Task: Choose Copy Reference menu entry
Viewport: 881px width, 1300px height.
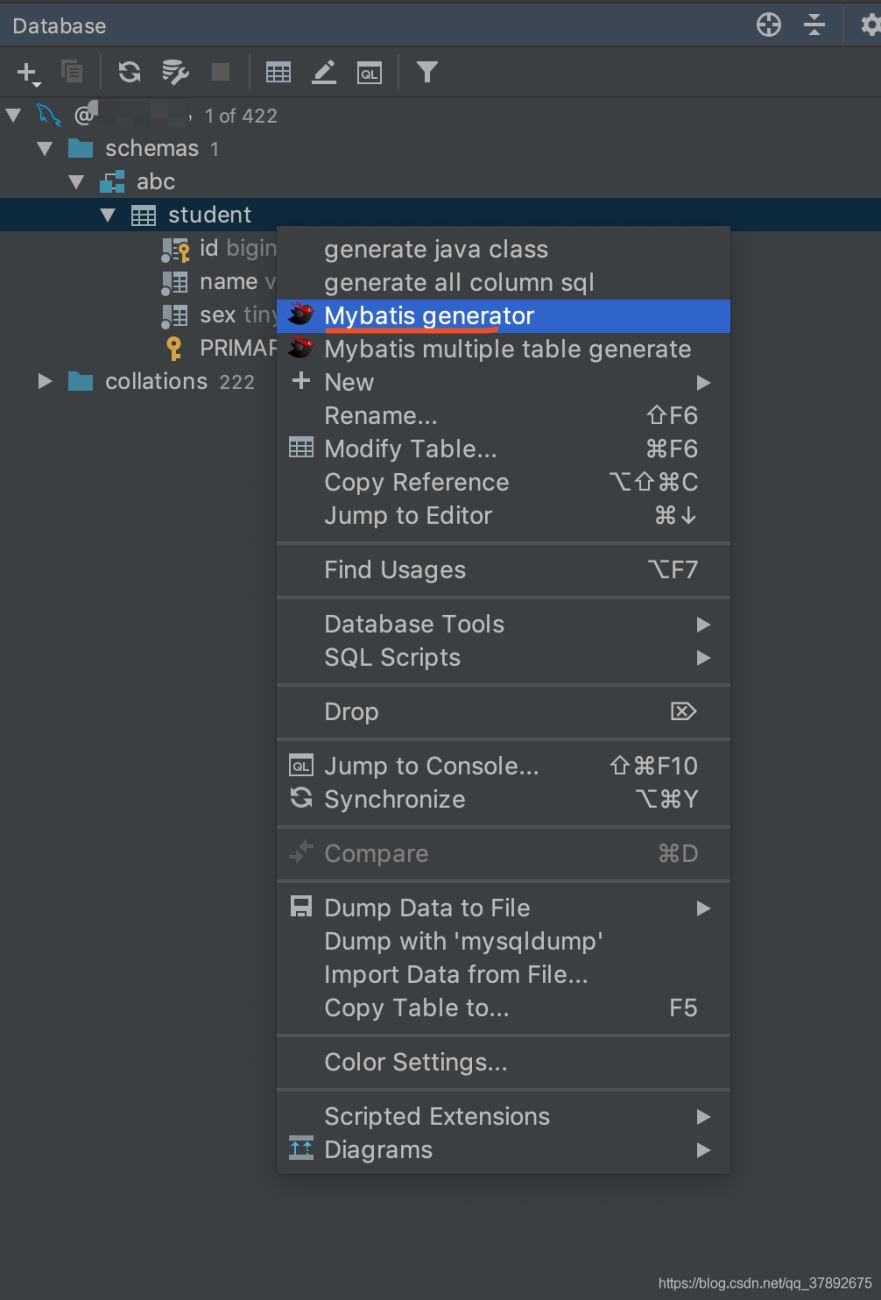Action: [503, 482]
